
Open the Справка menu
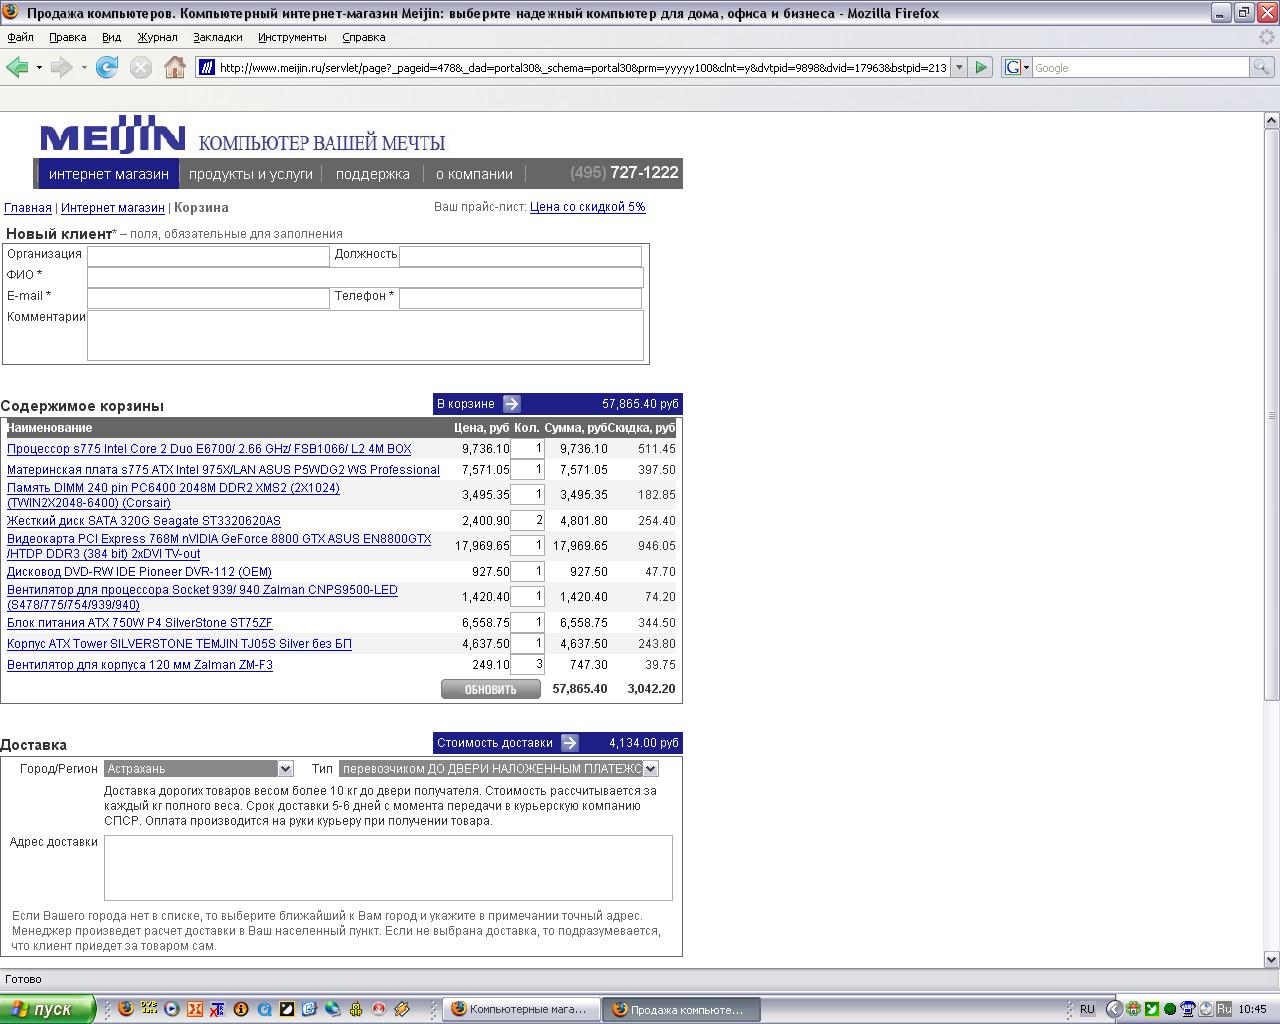(363, 37)
